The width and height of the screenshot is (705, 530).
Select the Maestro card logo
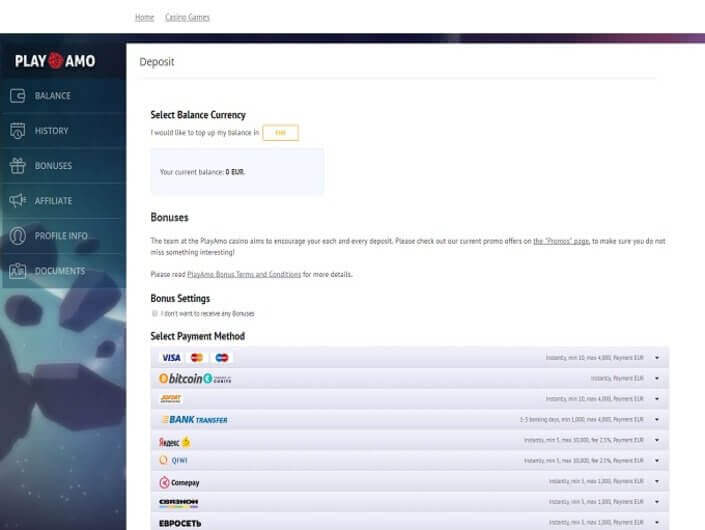(222, 358)
